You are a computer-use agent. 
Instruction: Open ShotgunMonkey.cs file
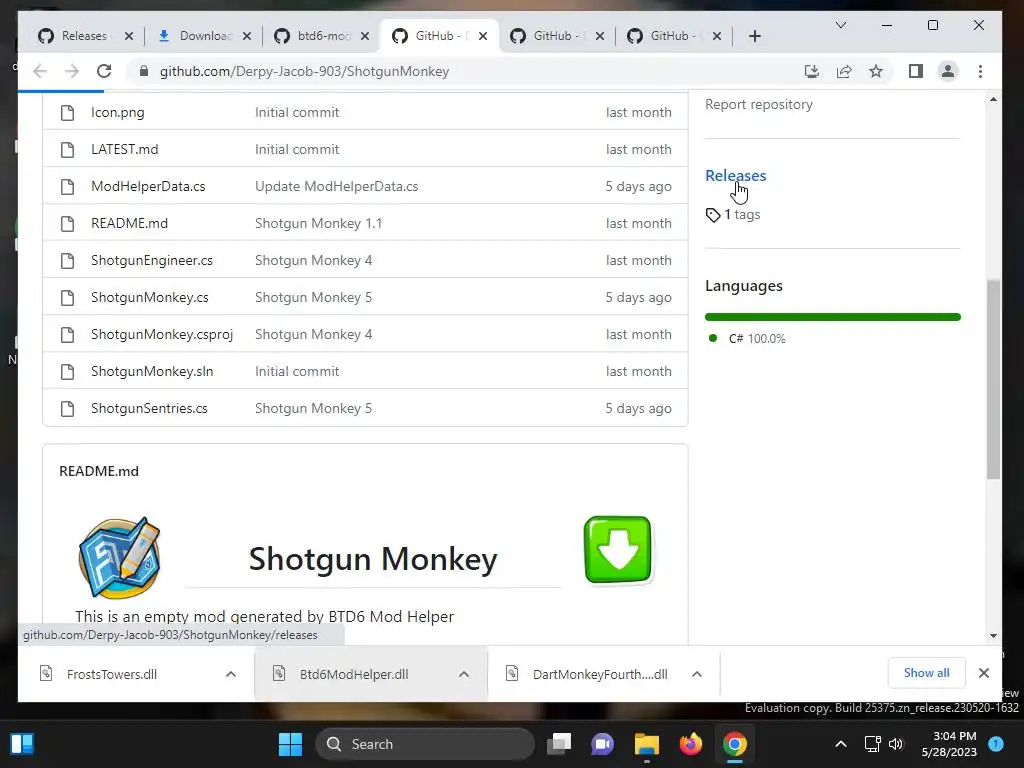[150, 297]
